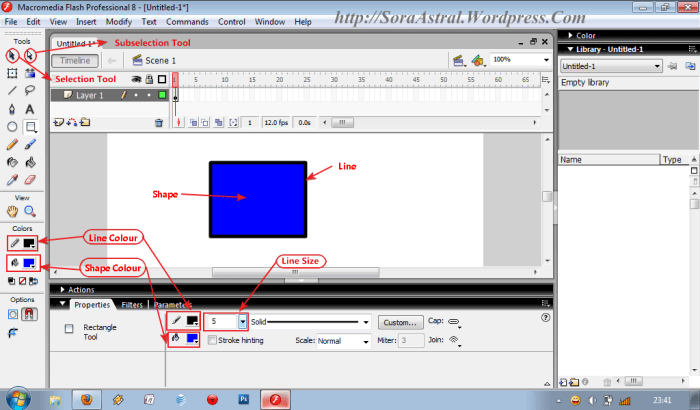Select the Pen tool
Viewport: 700px width, 410px height.
(12, 109)
